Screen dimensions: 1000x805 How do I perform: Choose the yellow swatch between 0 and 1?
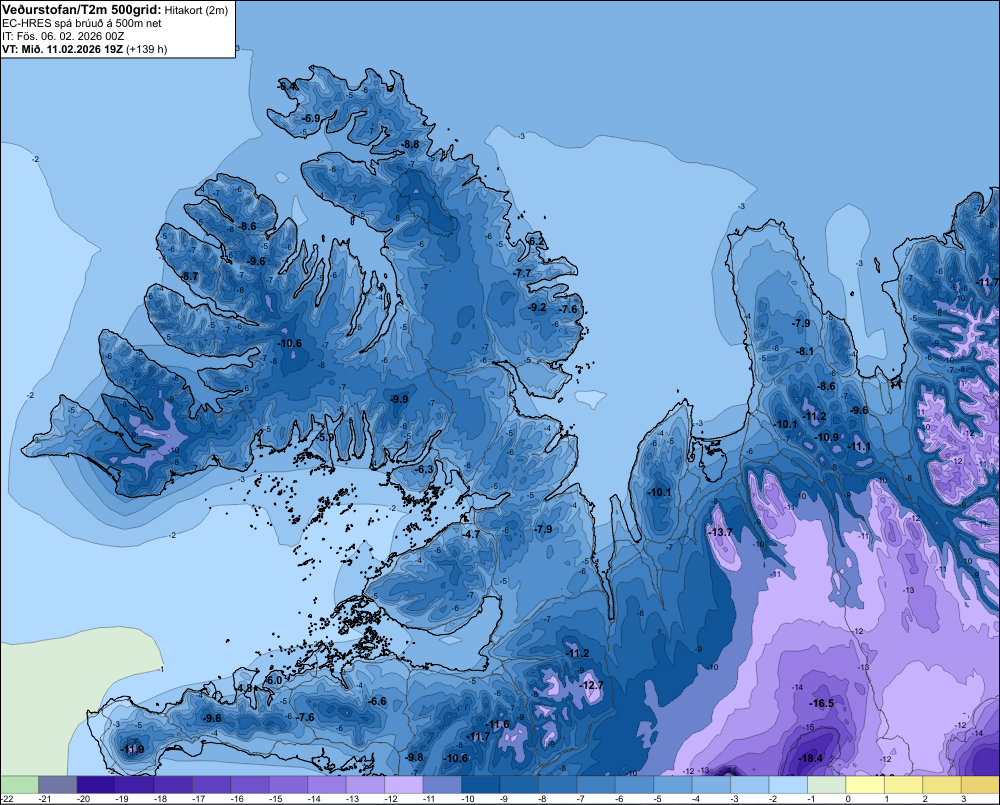click(865, 784)
